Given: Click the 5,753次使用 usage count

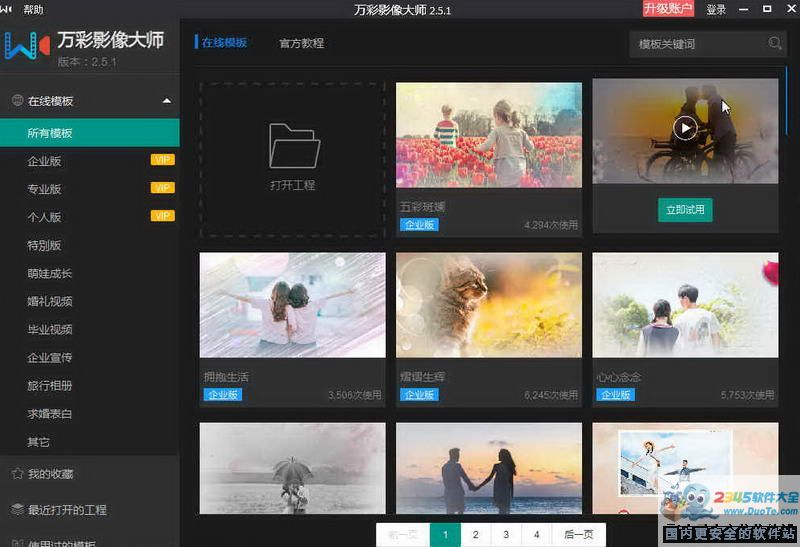Looking at the screenshot, I should click(747, 394).
